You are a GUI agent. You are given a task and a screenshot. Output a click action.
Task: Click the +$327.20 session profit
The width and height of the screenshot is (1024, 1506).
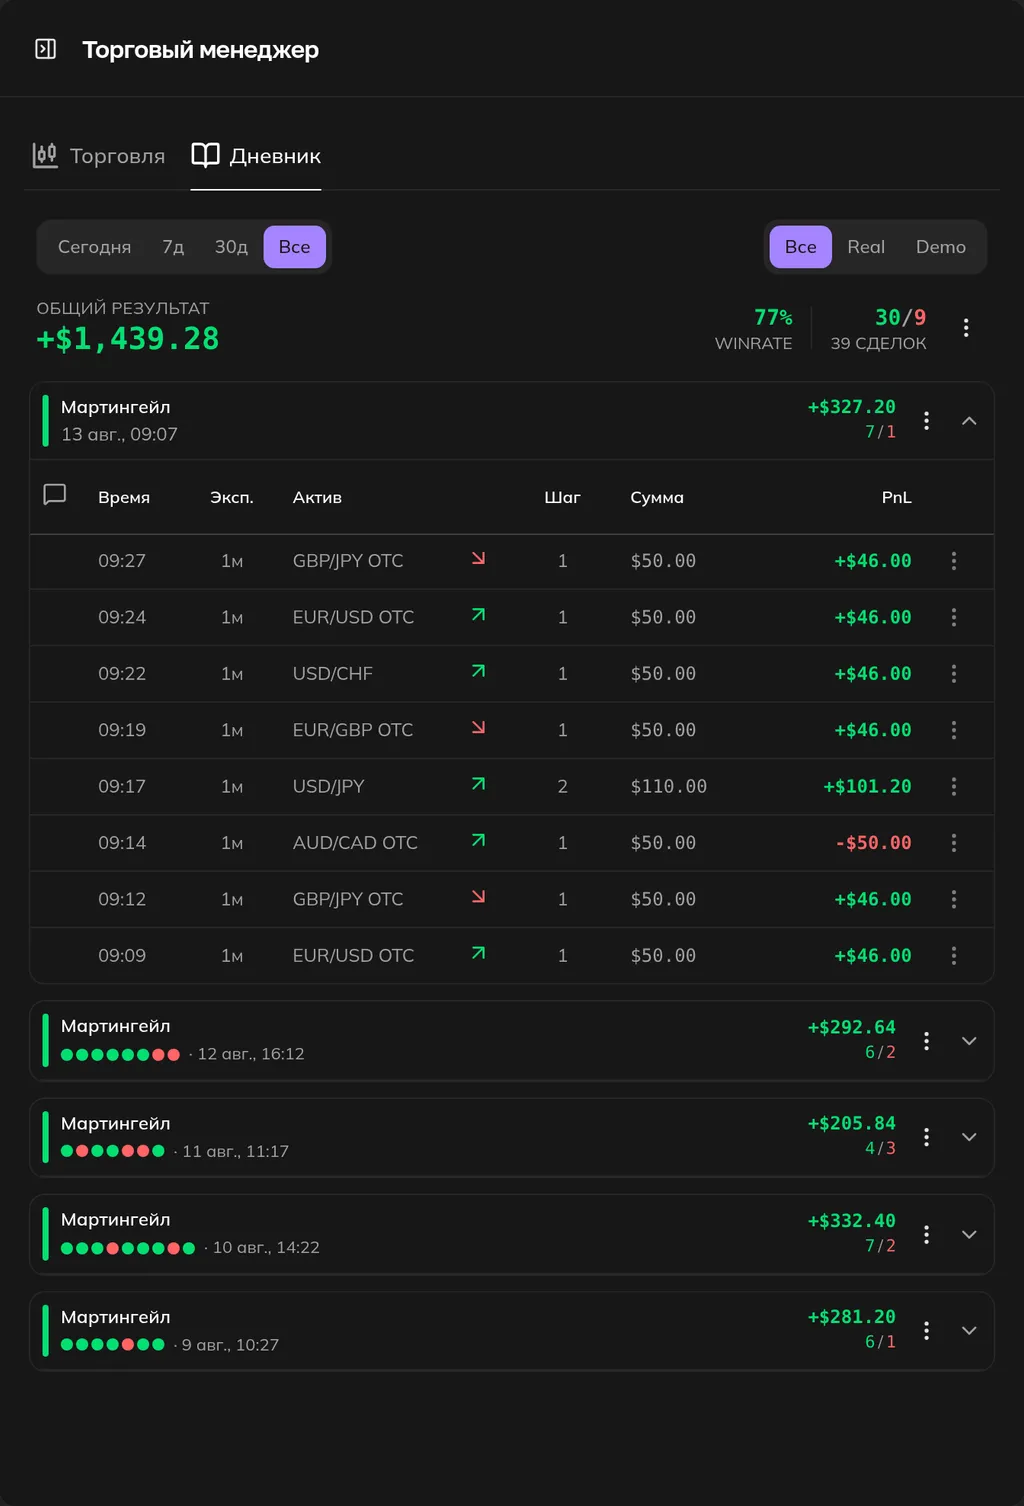[852, 407]
